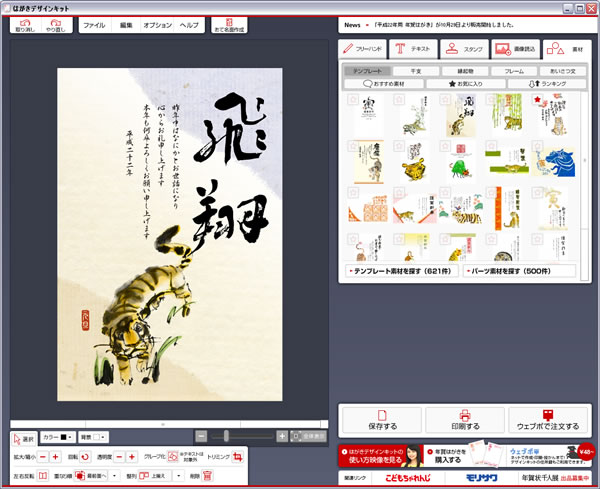Open the カラー color dropdown
The height and width of the screenshot is (489, 600).
pos(70,437)
